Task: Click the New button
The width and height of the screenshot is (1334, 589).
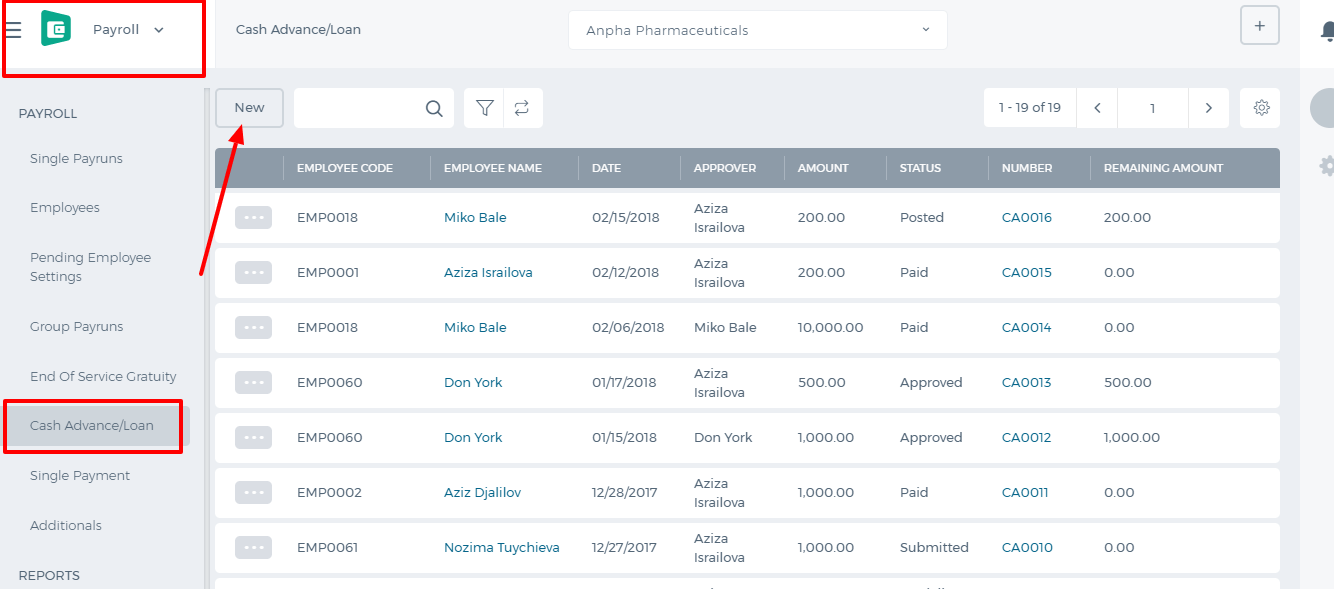Action: tap(249, 108)
